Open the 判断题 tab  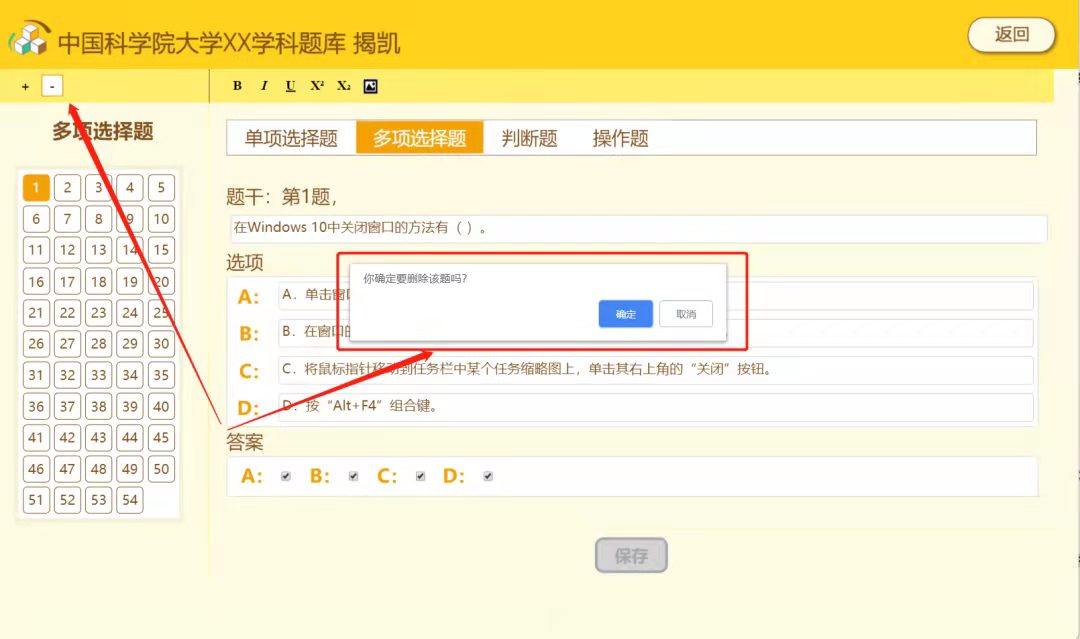[x=529, y=138]
